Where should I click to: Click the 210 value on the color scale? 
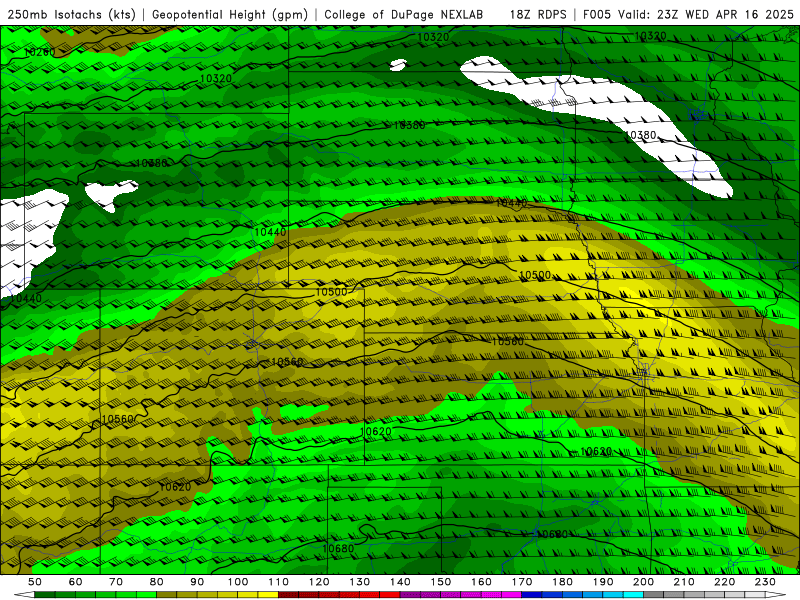[684, 582]
